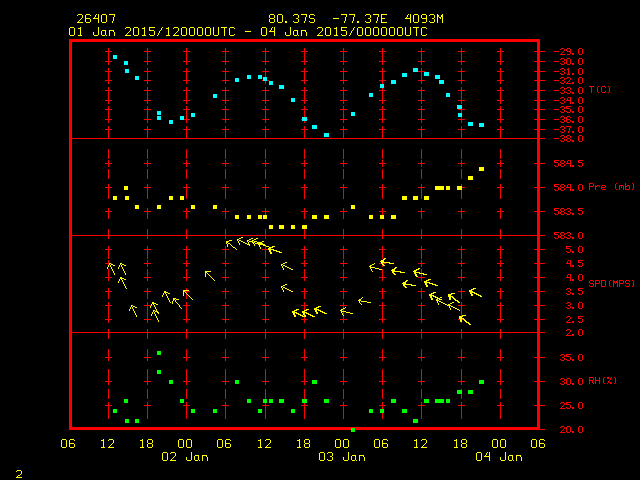Click the T(C) temperature axis label
The height and width of the screenshot is (480, 640).
[x=600, y=89]
